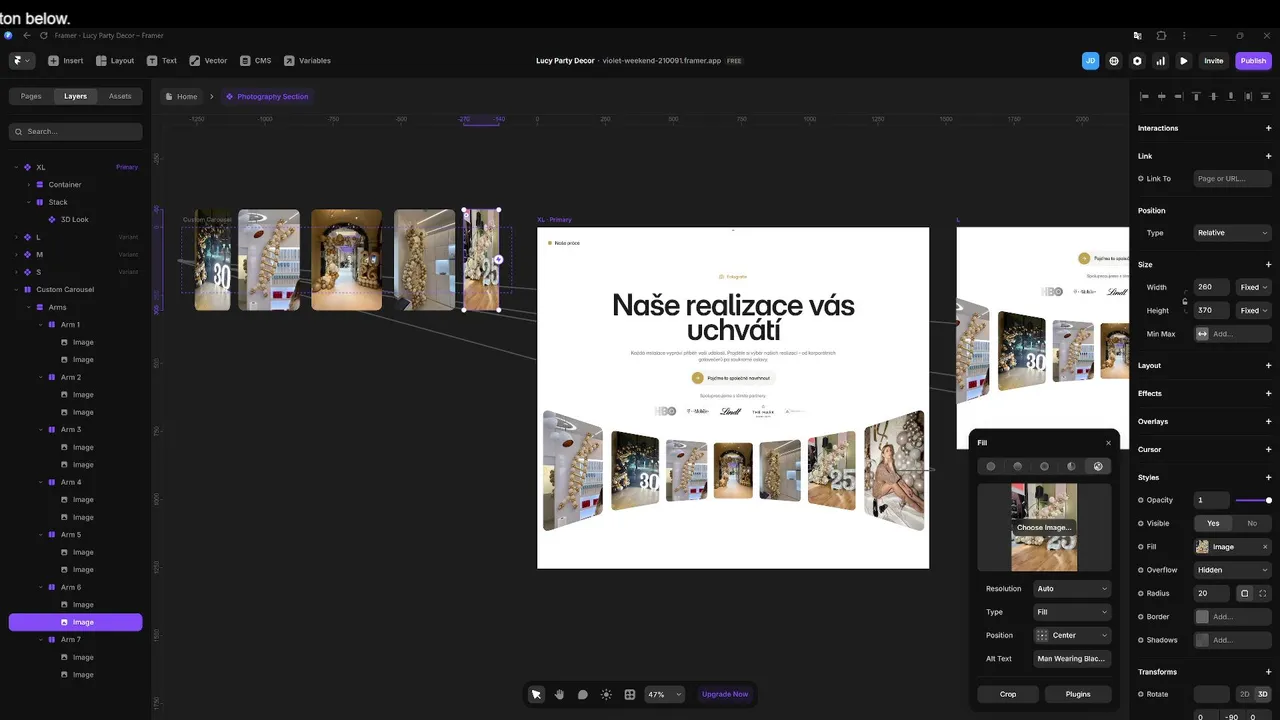Open the Height Fixed dropdown
Image resolution: width=1280 pixels, height=720 pixels.
pos(1254,311)
